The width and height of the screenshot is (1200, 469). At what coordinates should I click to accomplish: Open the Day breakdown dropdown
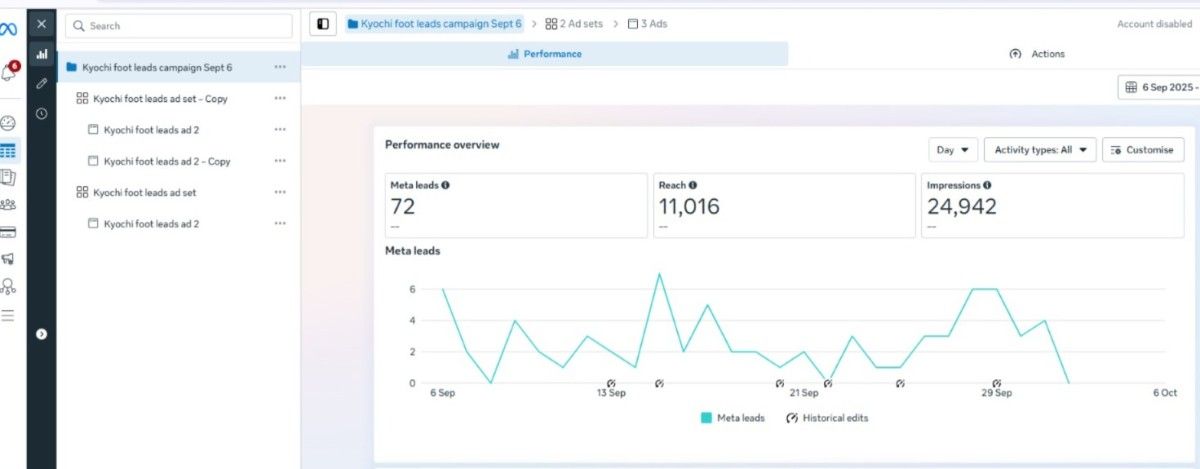[953, 150]
